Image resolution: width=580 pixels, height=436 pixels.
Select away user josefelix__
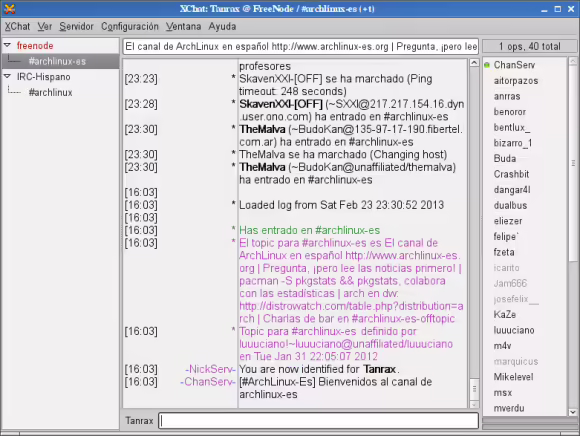coord(516,299)
